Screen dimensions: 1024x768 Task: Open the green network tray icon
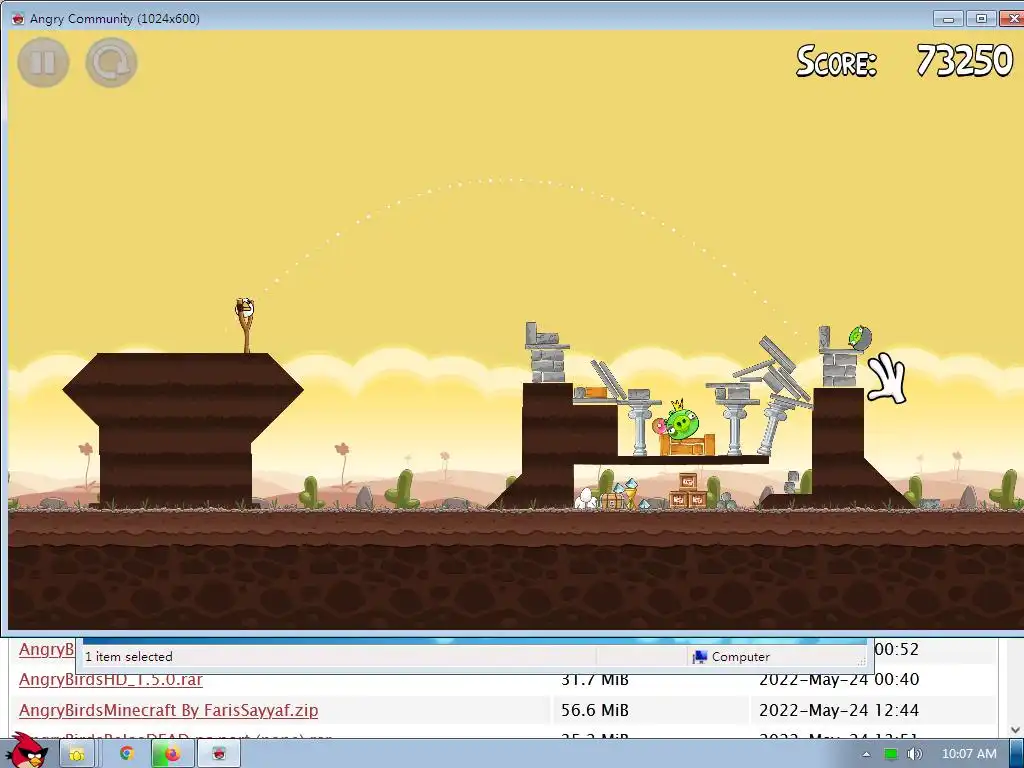point(891,754)
